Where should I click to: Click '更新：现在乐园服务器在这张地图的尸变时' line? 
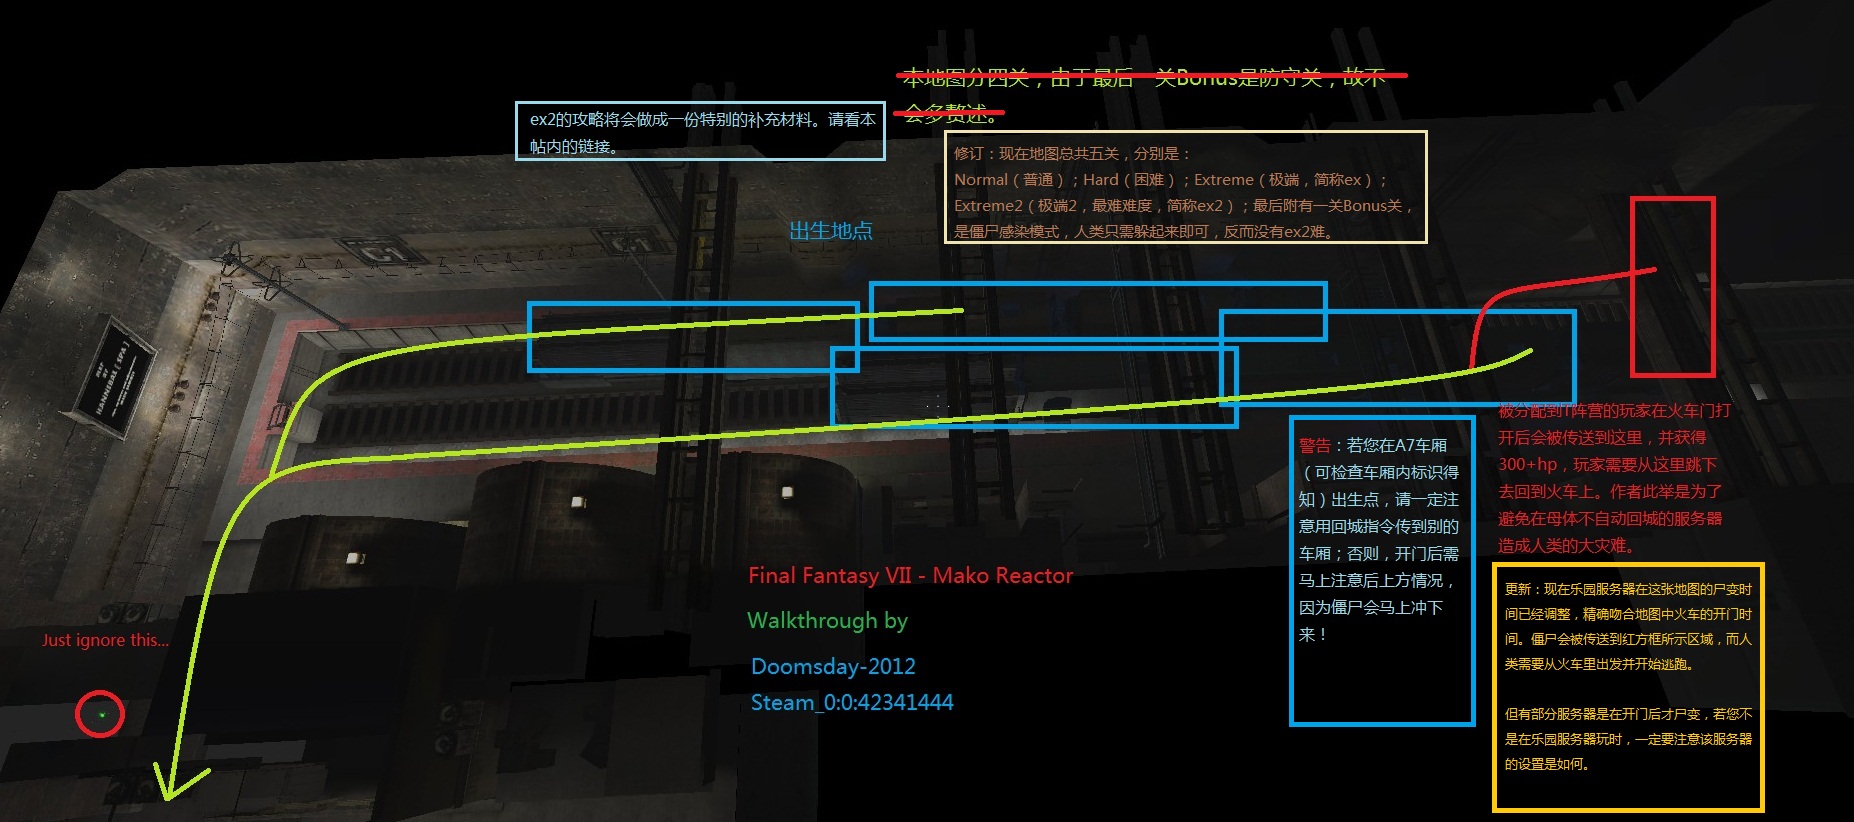pyautogui.click(x=1628, y=589)
